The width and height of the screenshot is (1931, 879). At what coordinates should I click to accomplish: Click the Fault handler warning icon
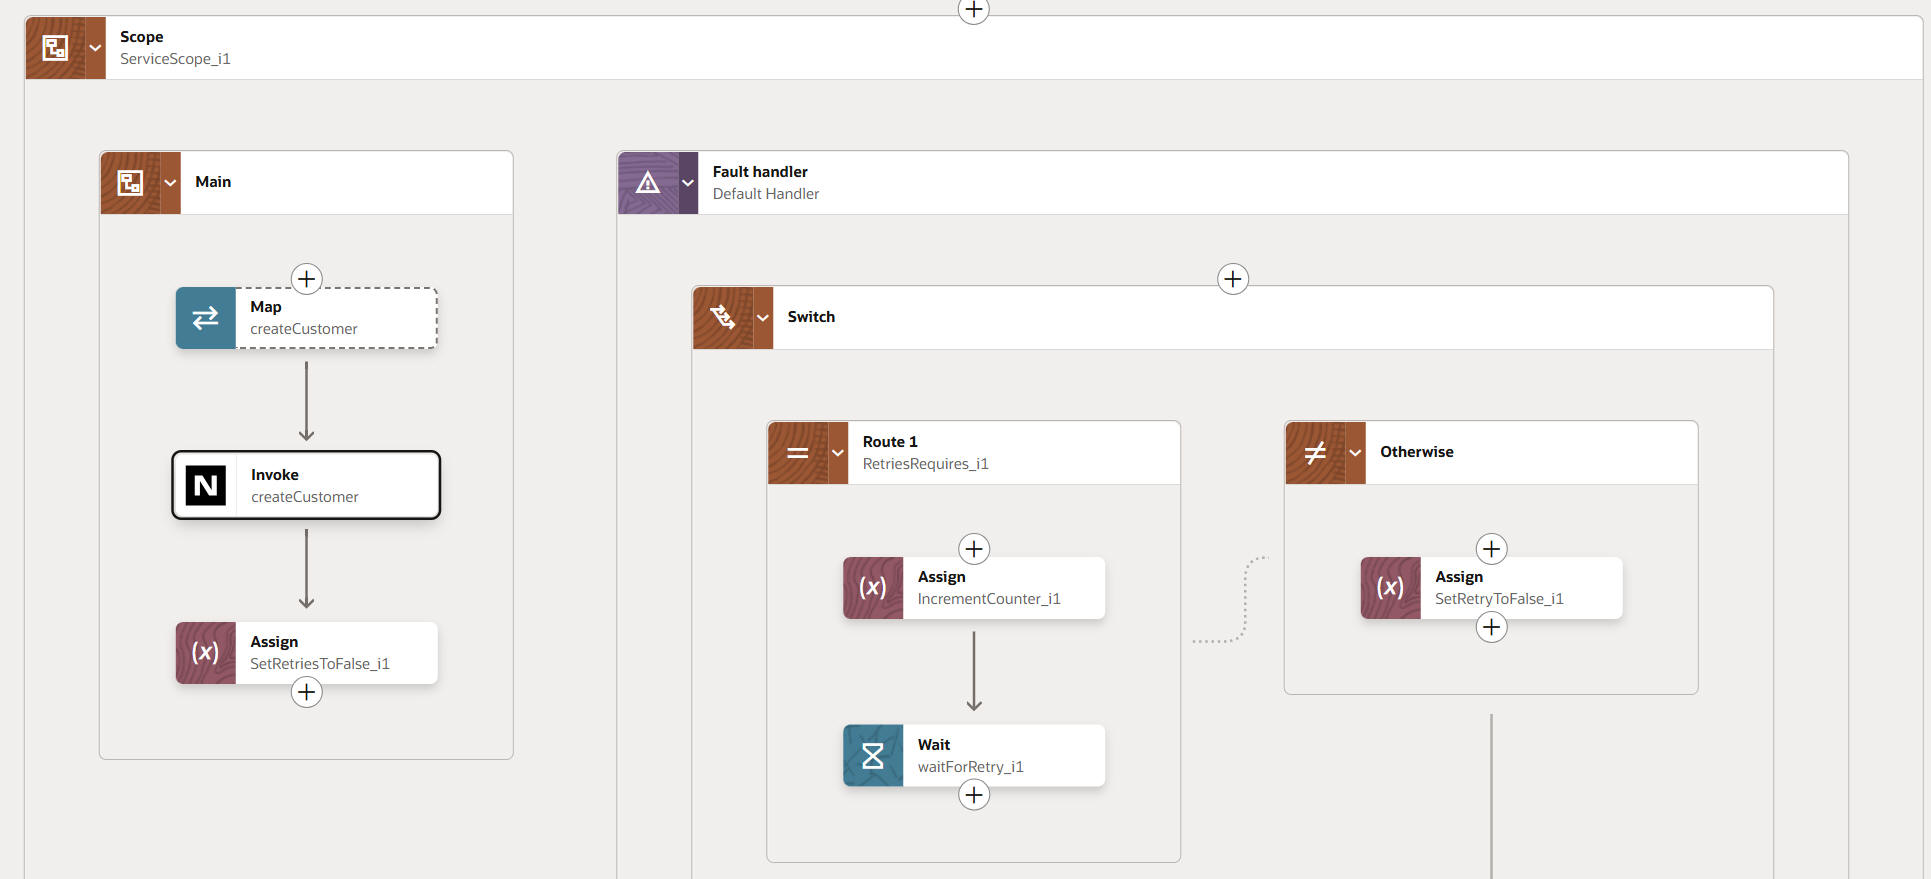(647, 182)
